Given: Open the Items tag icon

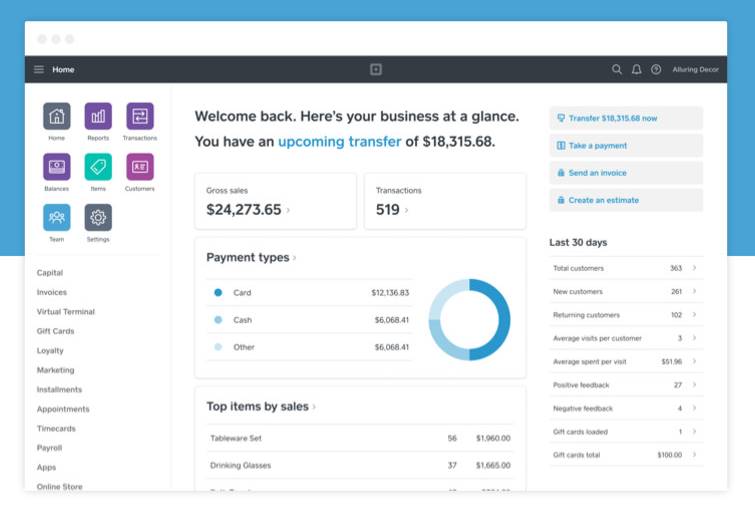Looking at the screenshot, I should click(98, 167).
